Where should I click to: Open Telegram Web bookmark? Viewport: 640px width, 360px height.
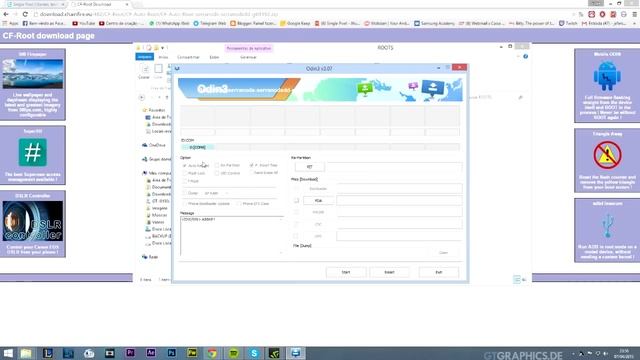tap(209, 23)
